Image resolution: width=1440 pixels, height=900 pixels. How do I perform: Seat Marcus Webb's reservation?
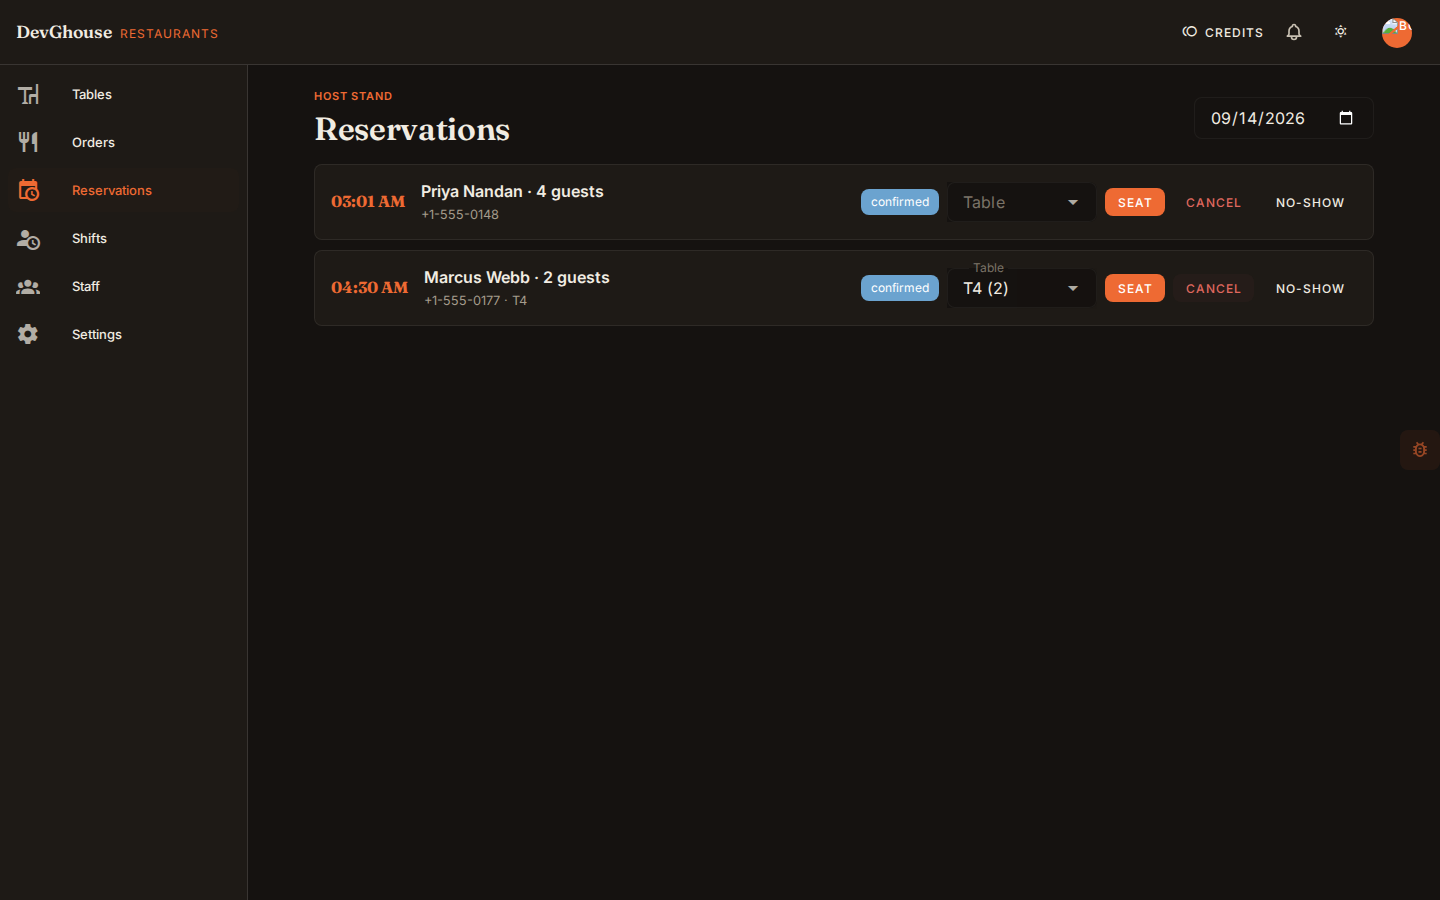pyautogui.click(x=1135, y=288)
